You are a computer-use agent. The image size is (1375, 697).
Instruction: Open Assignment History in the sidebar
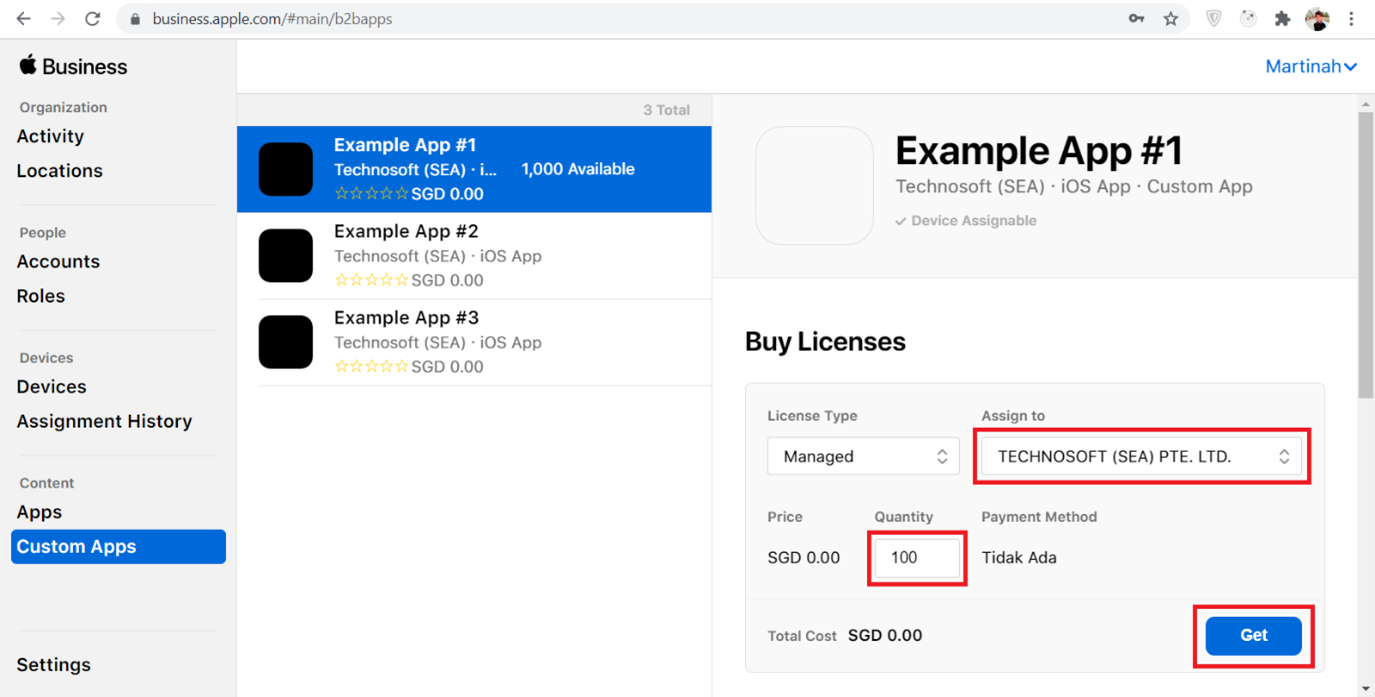pyautogui.click(x=104, y=421)
